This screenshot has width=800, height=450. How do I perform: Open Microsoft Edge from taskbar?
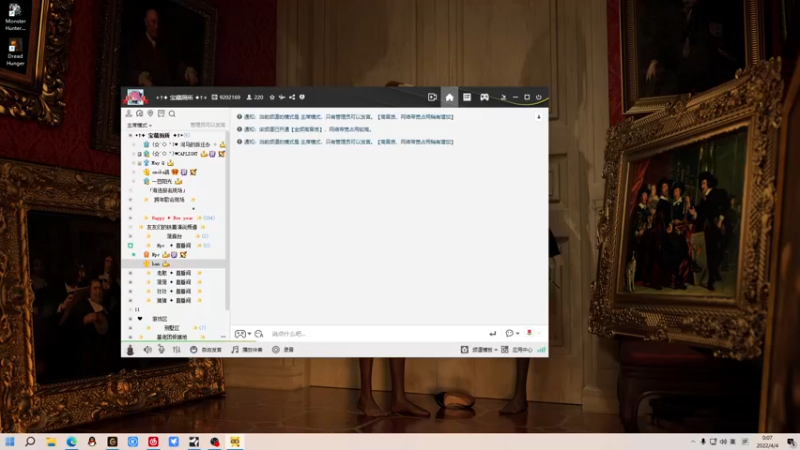71,441
